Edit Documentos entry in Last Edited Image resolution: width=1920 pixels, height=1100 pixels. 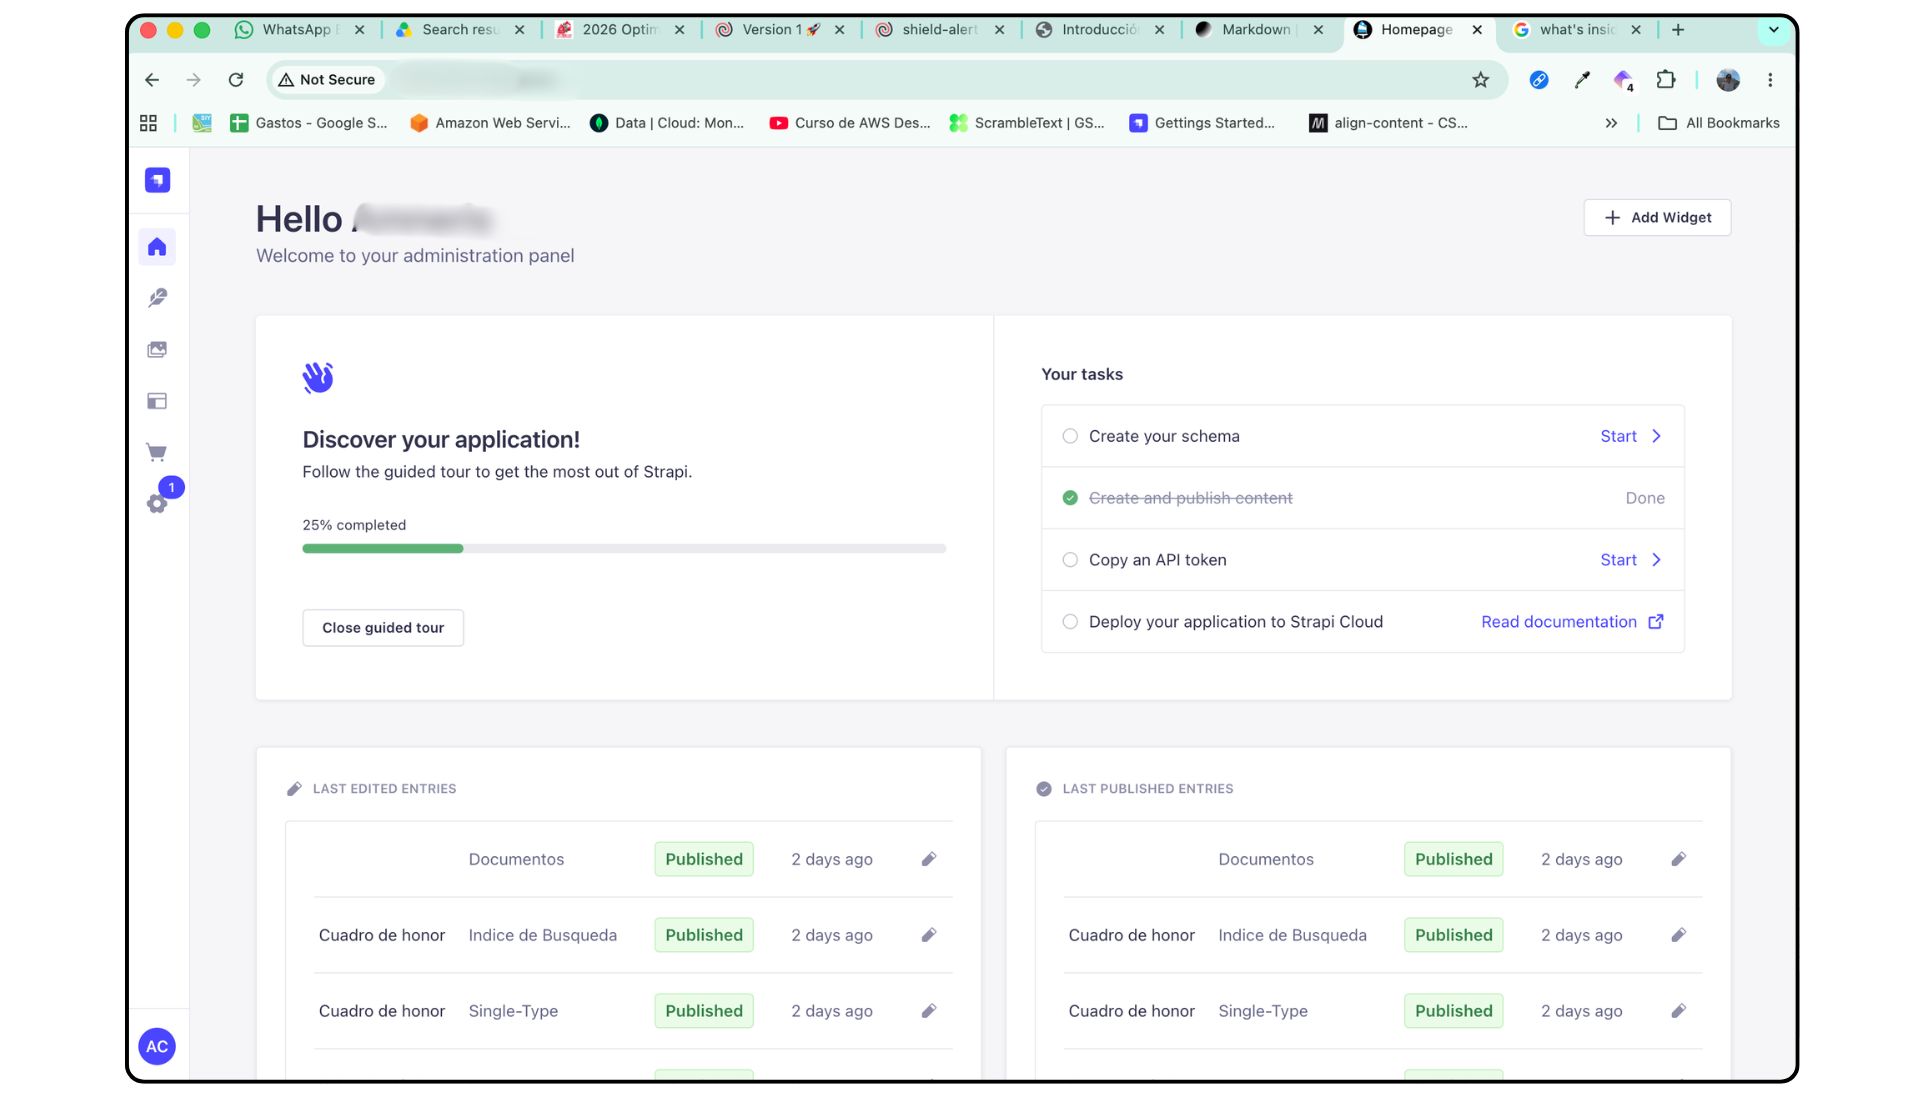pyautogui.click(x=929, y=859)
